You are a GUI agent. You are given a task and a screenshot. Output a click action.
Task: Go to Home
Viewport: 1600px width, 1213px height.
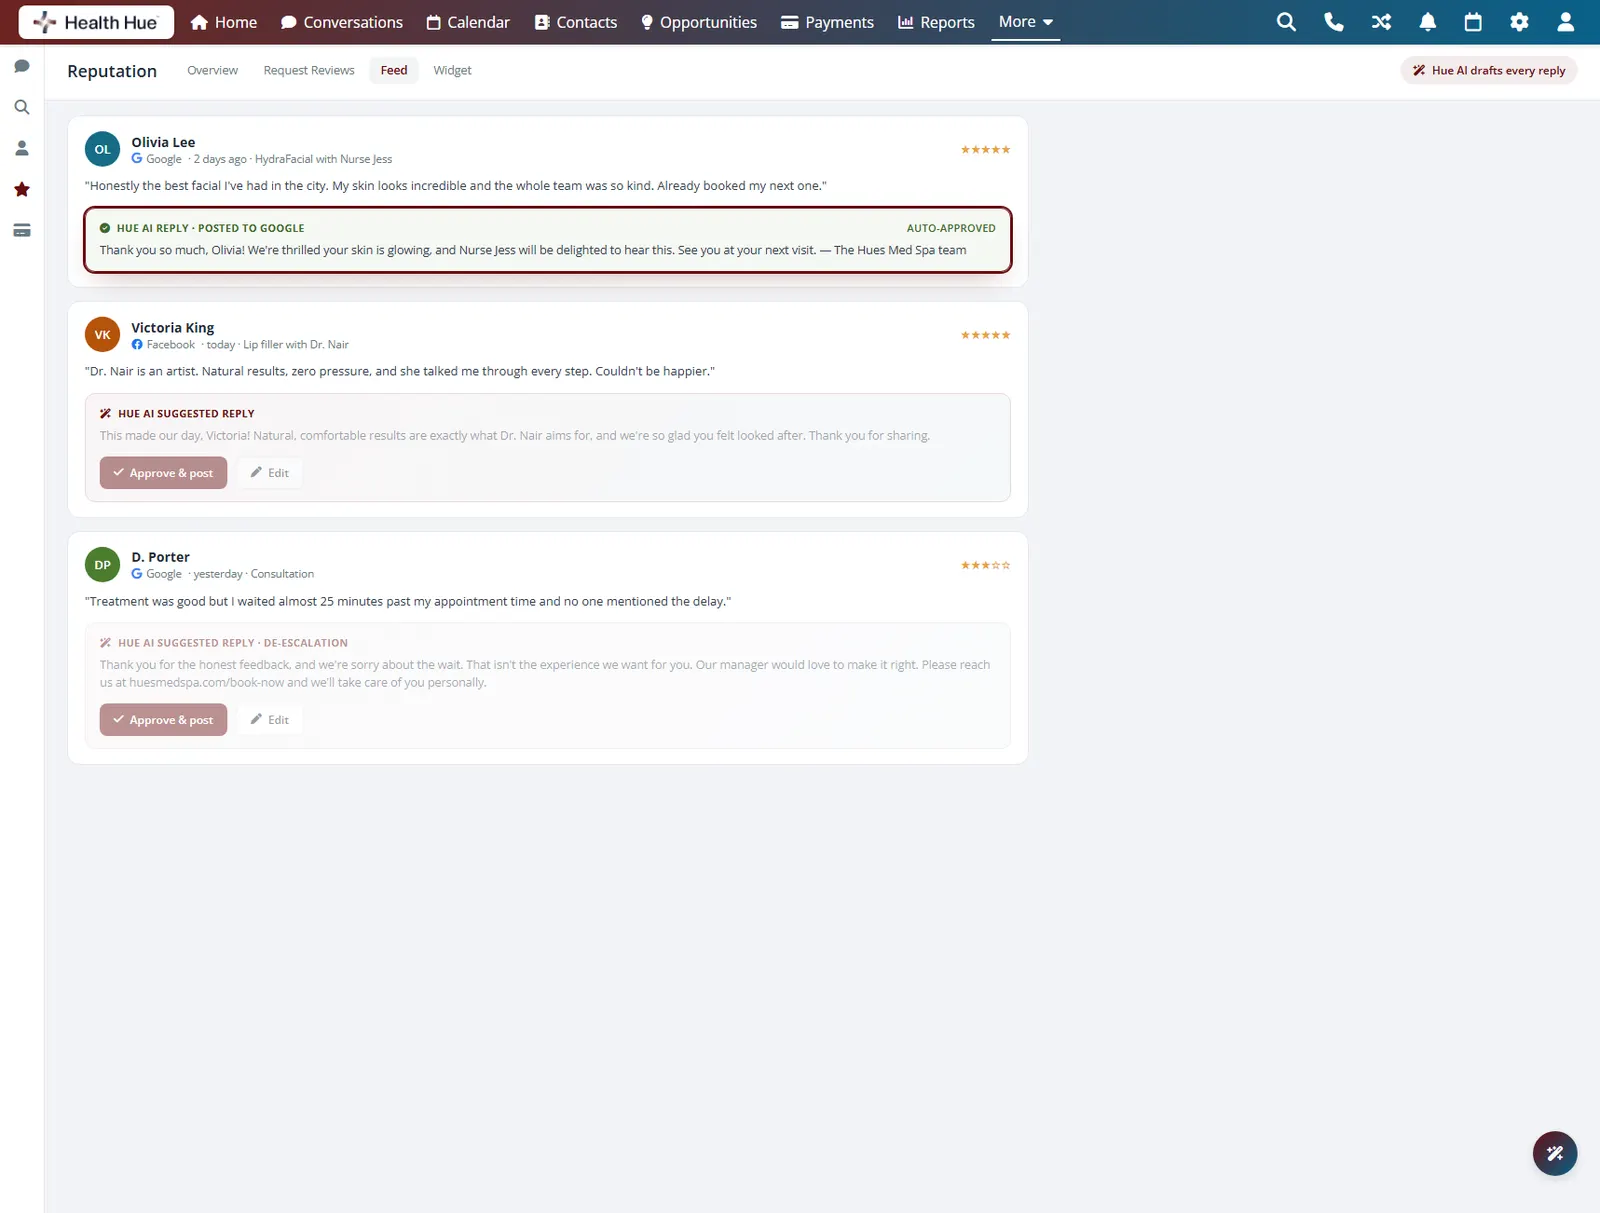224,22
